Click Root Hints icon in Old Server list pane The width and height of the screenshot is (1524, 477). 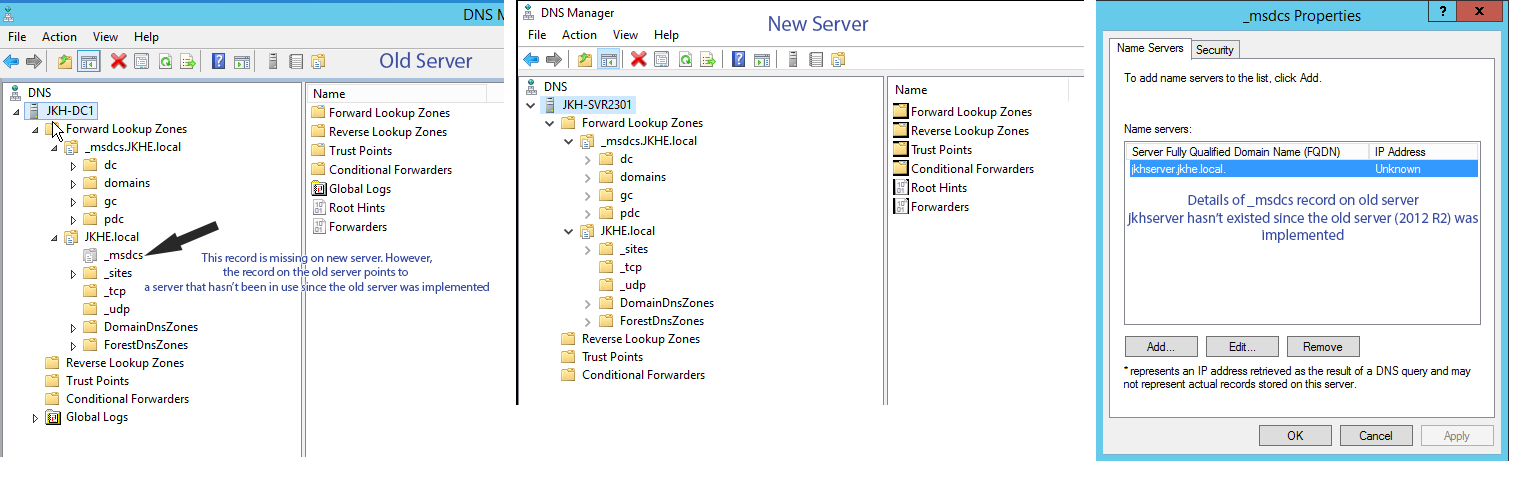[319, 208]
